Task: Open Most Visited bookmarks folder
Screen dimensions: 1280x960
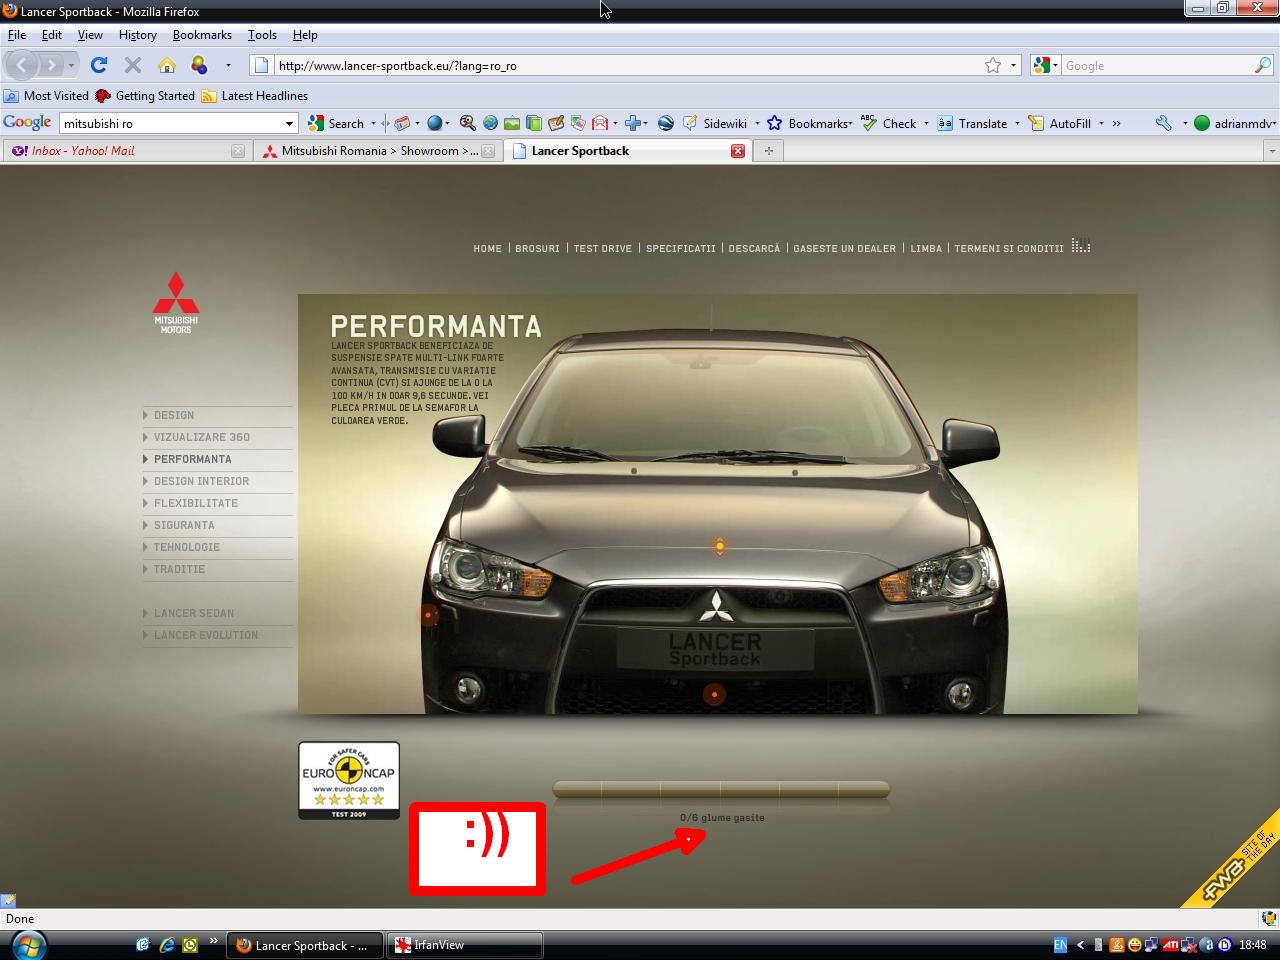Action: coord(46,96)
